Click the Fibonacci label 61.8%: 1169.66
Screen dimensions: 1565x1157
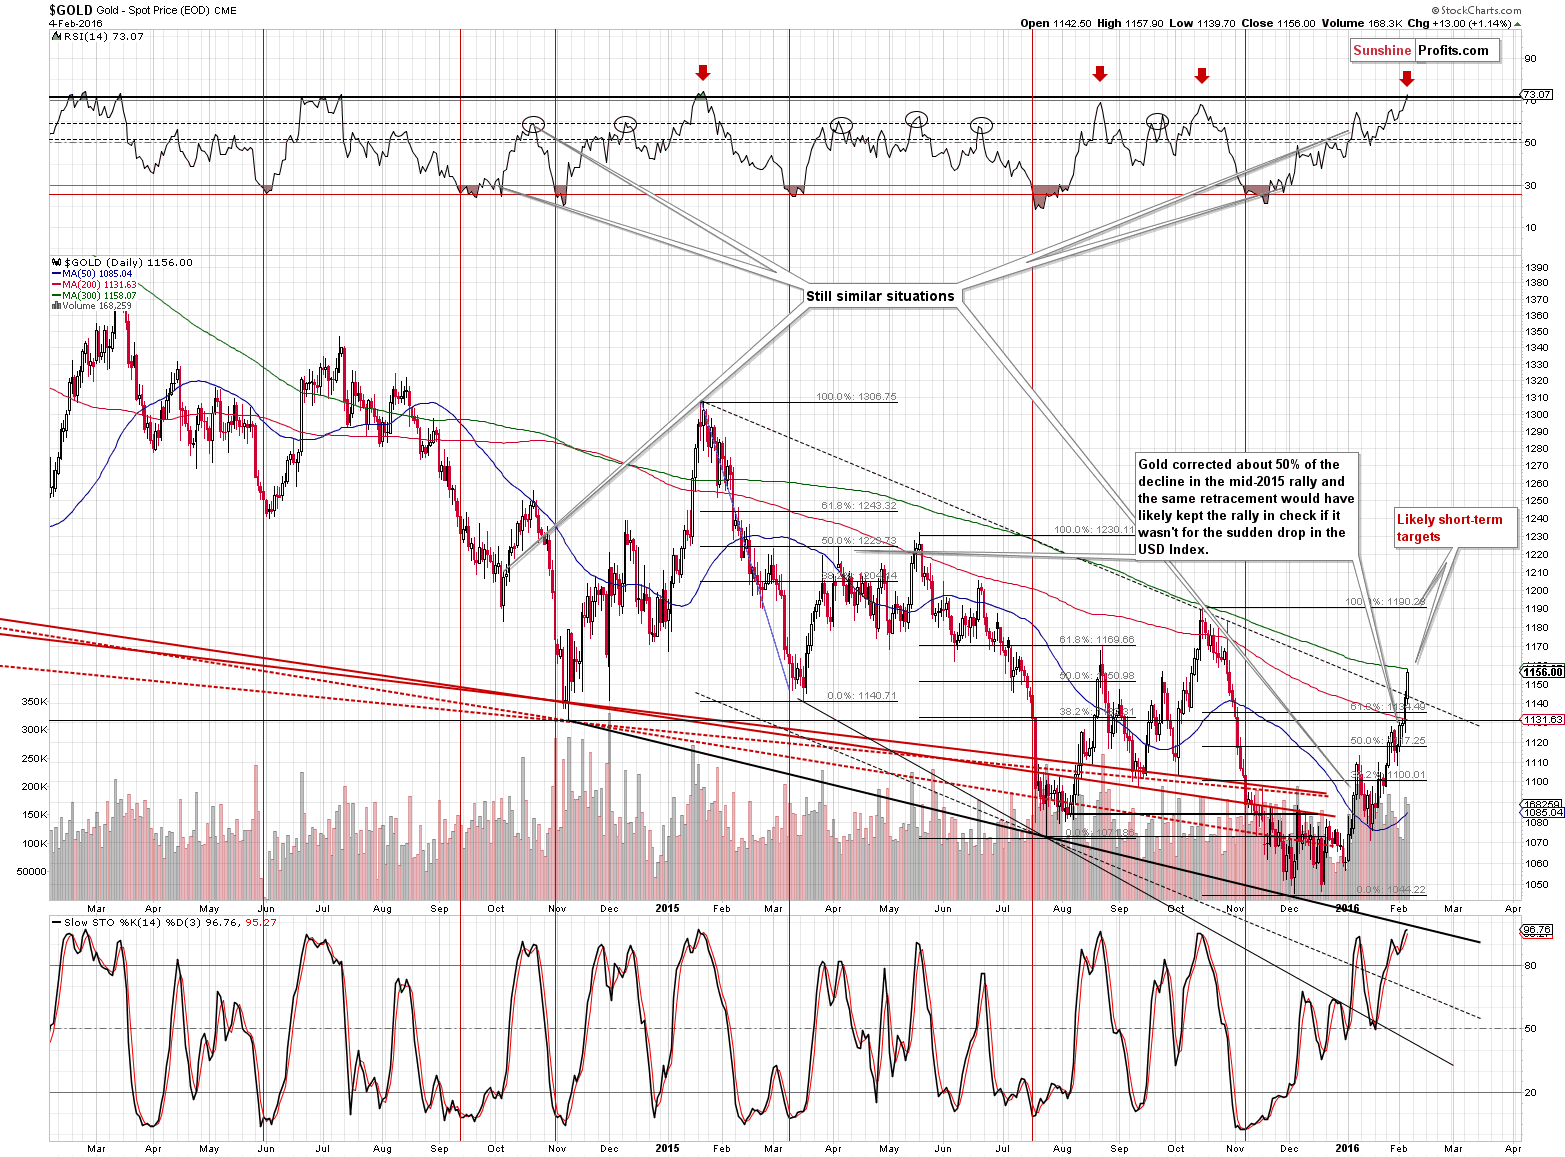pos(1097,640)
